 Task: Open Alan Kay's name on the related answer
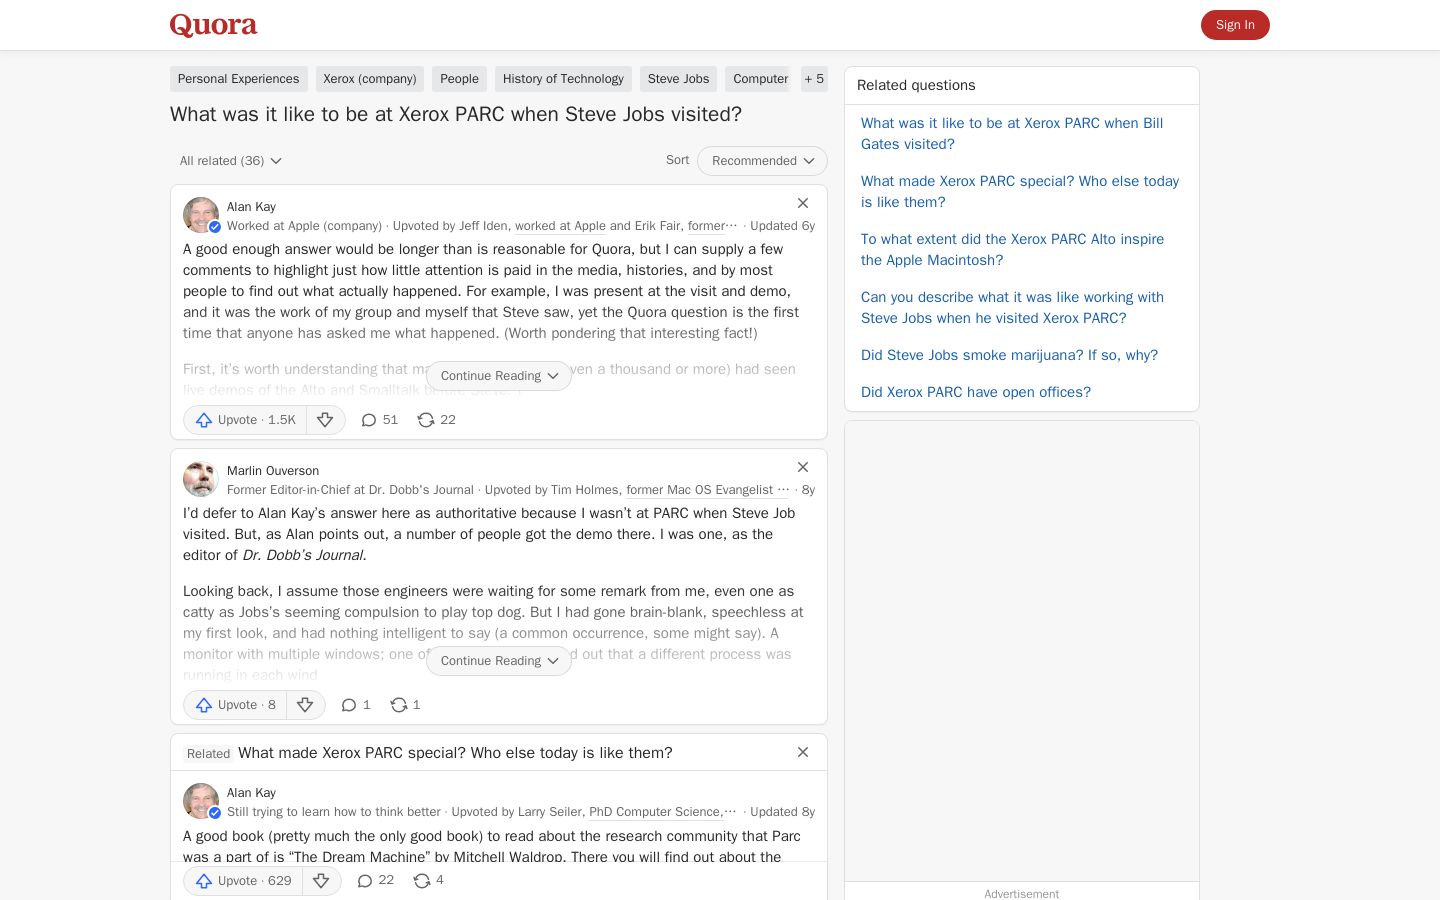[251, 793]
